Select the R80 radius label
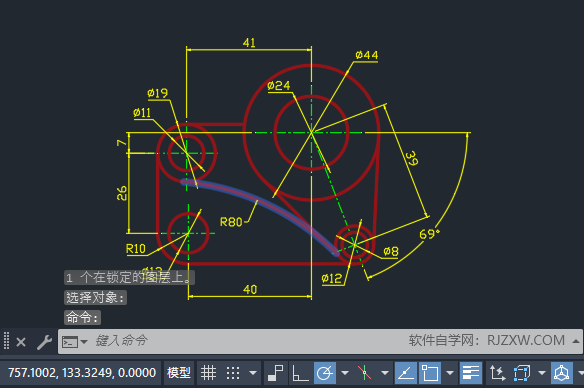Viewport: 584px width, 388px height. pos(231,222)
